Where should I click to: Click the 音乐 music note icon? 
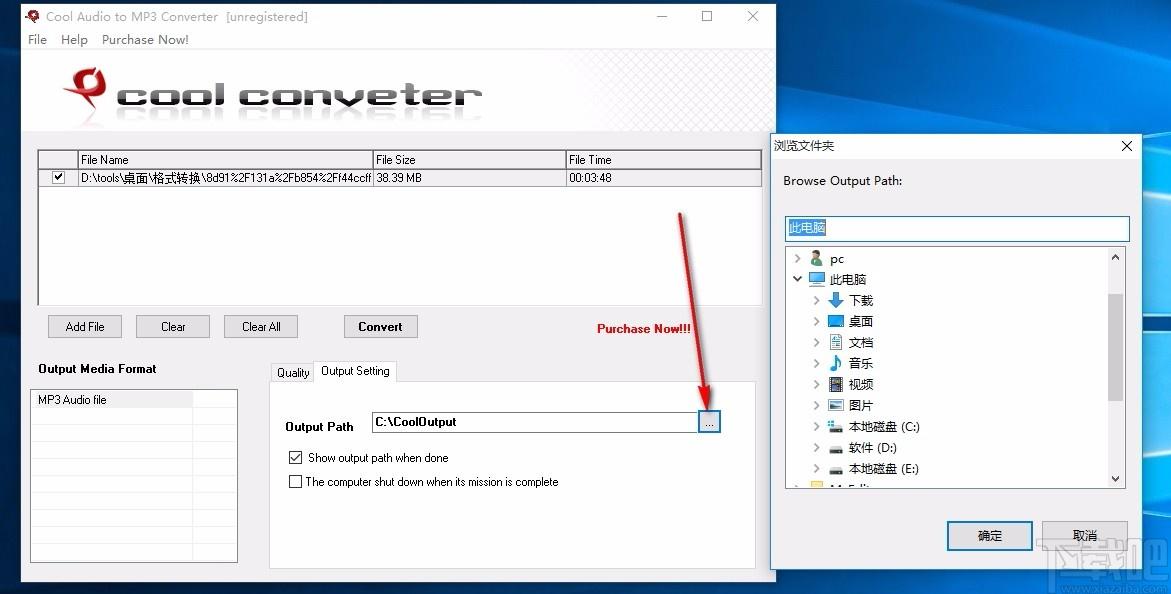(836, 363)
